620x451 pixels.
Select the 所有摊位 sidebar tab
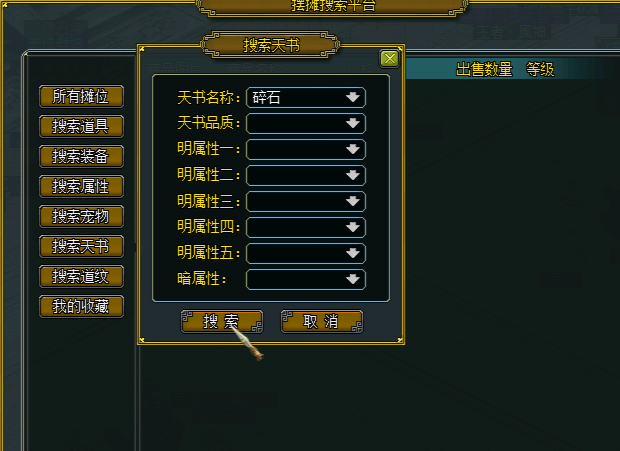[81, 96]
